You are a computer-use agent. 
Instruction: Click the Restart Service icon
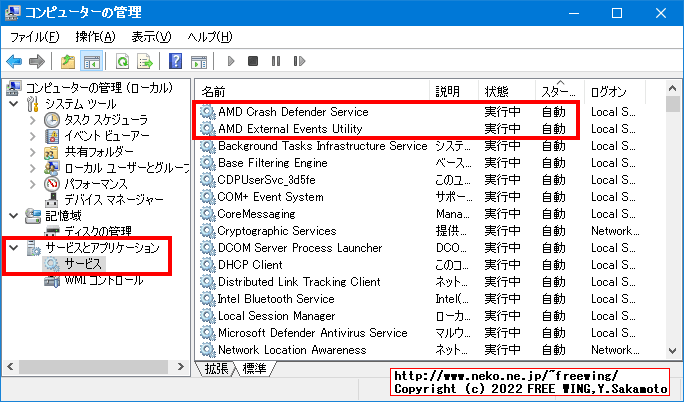click(299, 61)
